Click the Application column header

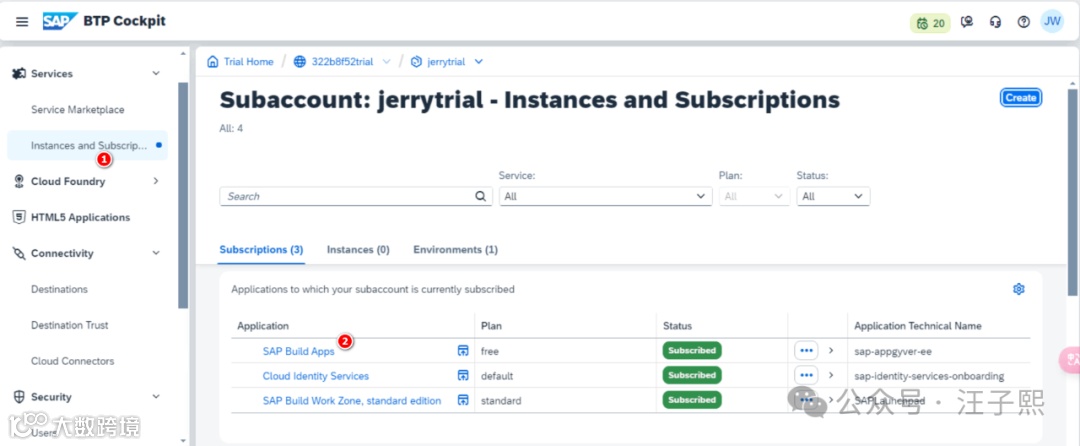(x=263, y=326)
